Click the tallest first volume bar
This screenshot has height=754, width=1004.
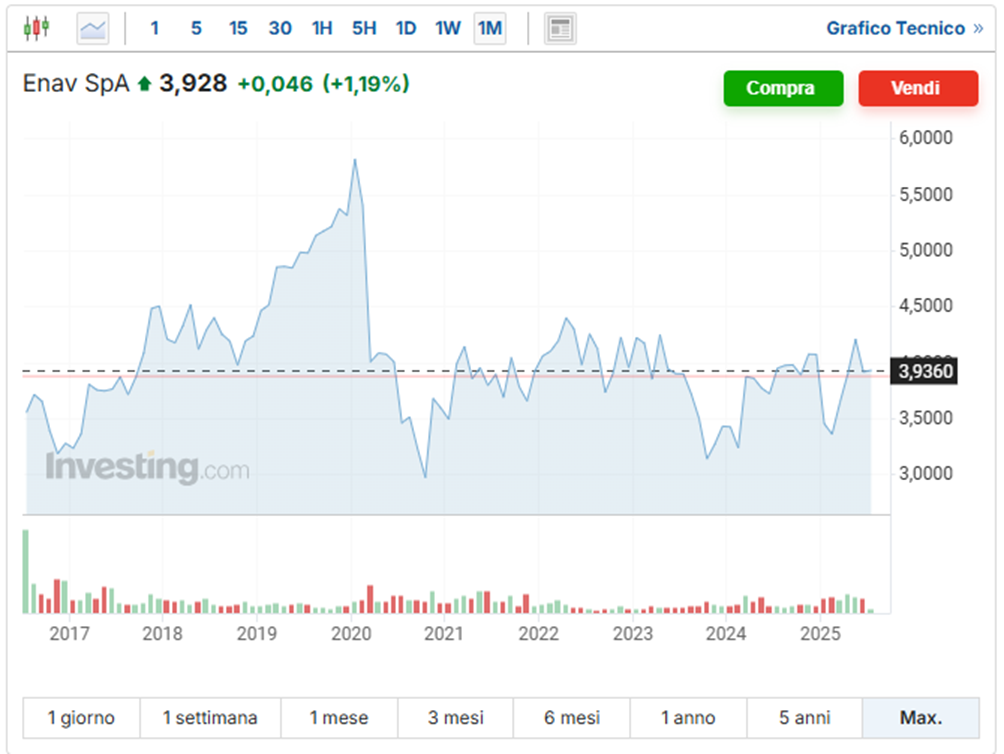[26, 571]
